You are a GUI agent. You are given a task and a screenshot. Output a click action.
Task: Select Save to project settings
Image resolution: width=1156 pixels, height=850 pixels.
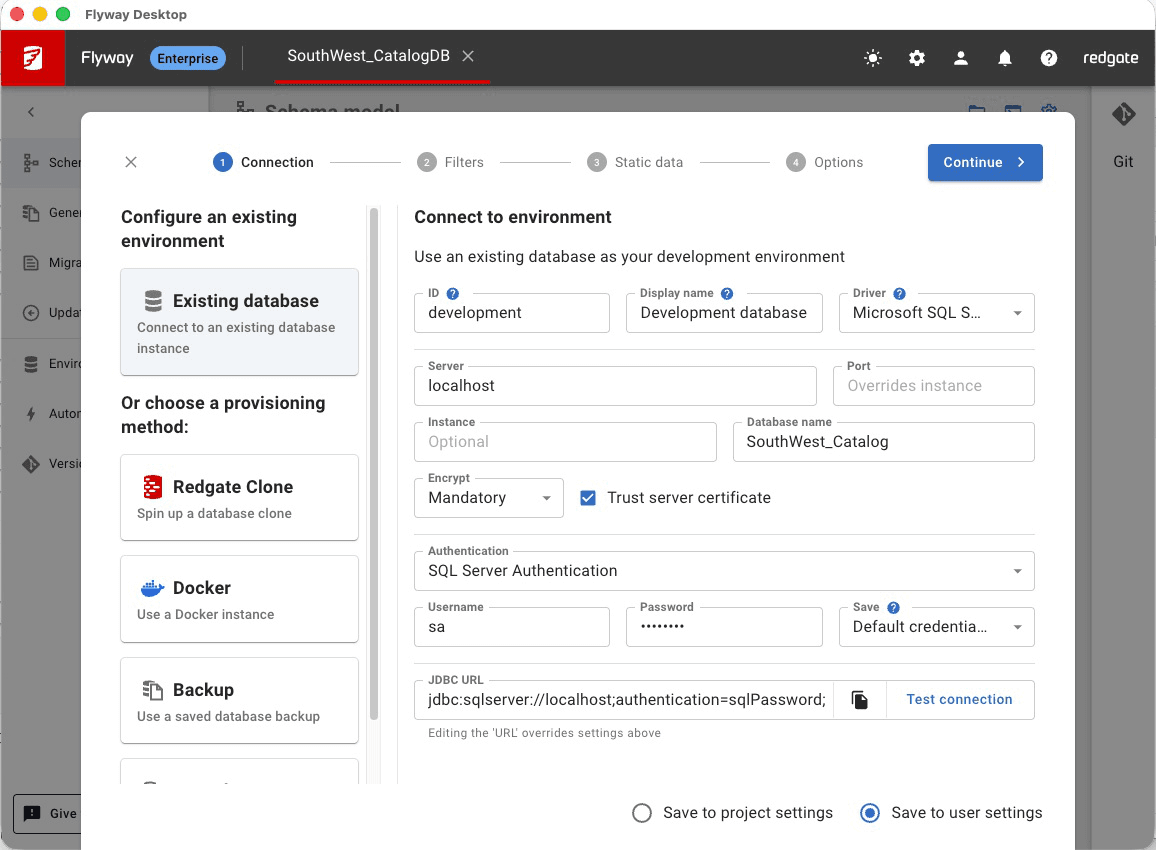(x=642, y=812)
